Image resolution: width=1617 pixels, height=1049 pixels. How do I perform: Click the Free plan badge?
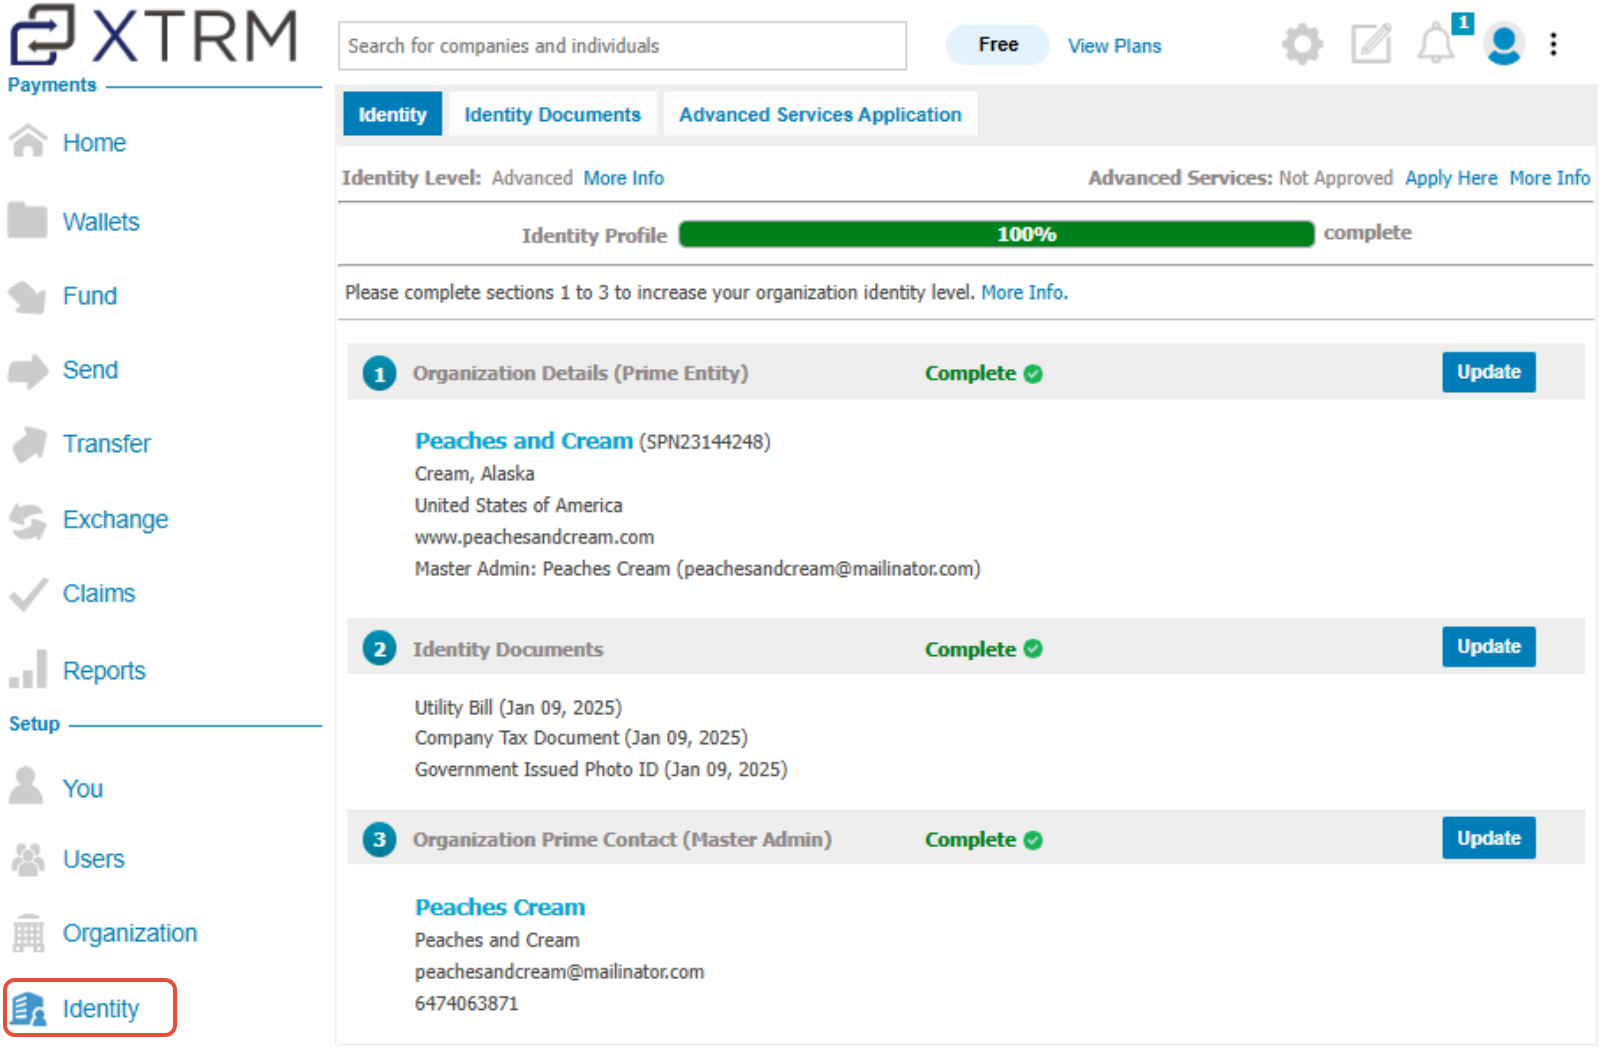(997, 45)
